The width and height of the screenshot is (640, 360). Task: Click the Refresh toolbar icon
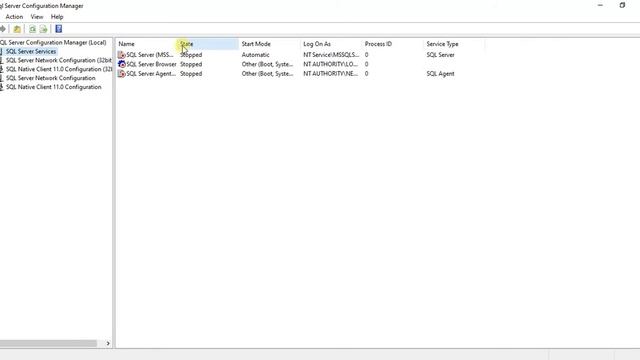[x=32, y=29]
